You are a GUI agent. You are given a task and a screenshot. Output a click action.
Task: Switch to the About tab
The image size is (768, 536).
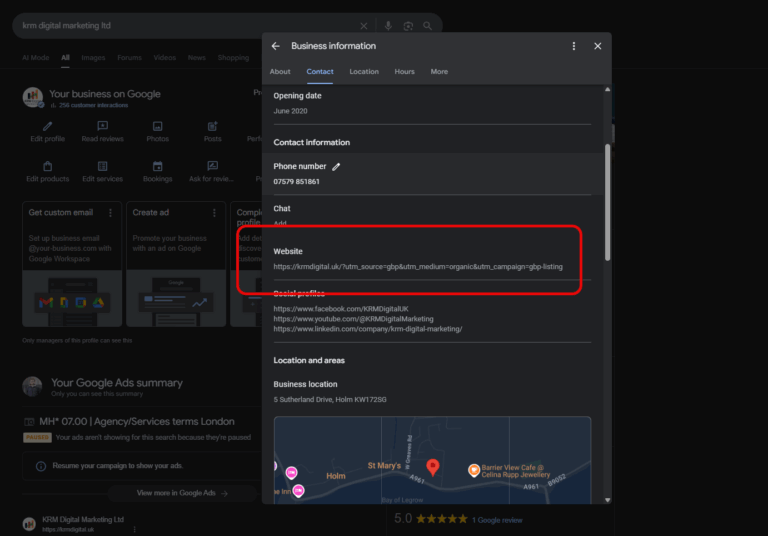click(x=280, y=72)
